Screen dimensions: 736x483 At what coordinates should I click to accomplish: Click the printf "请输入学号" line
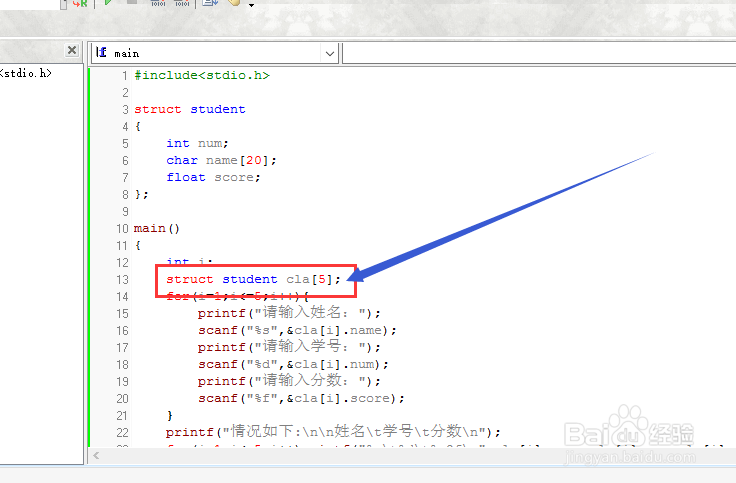coord(289,347)
